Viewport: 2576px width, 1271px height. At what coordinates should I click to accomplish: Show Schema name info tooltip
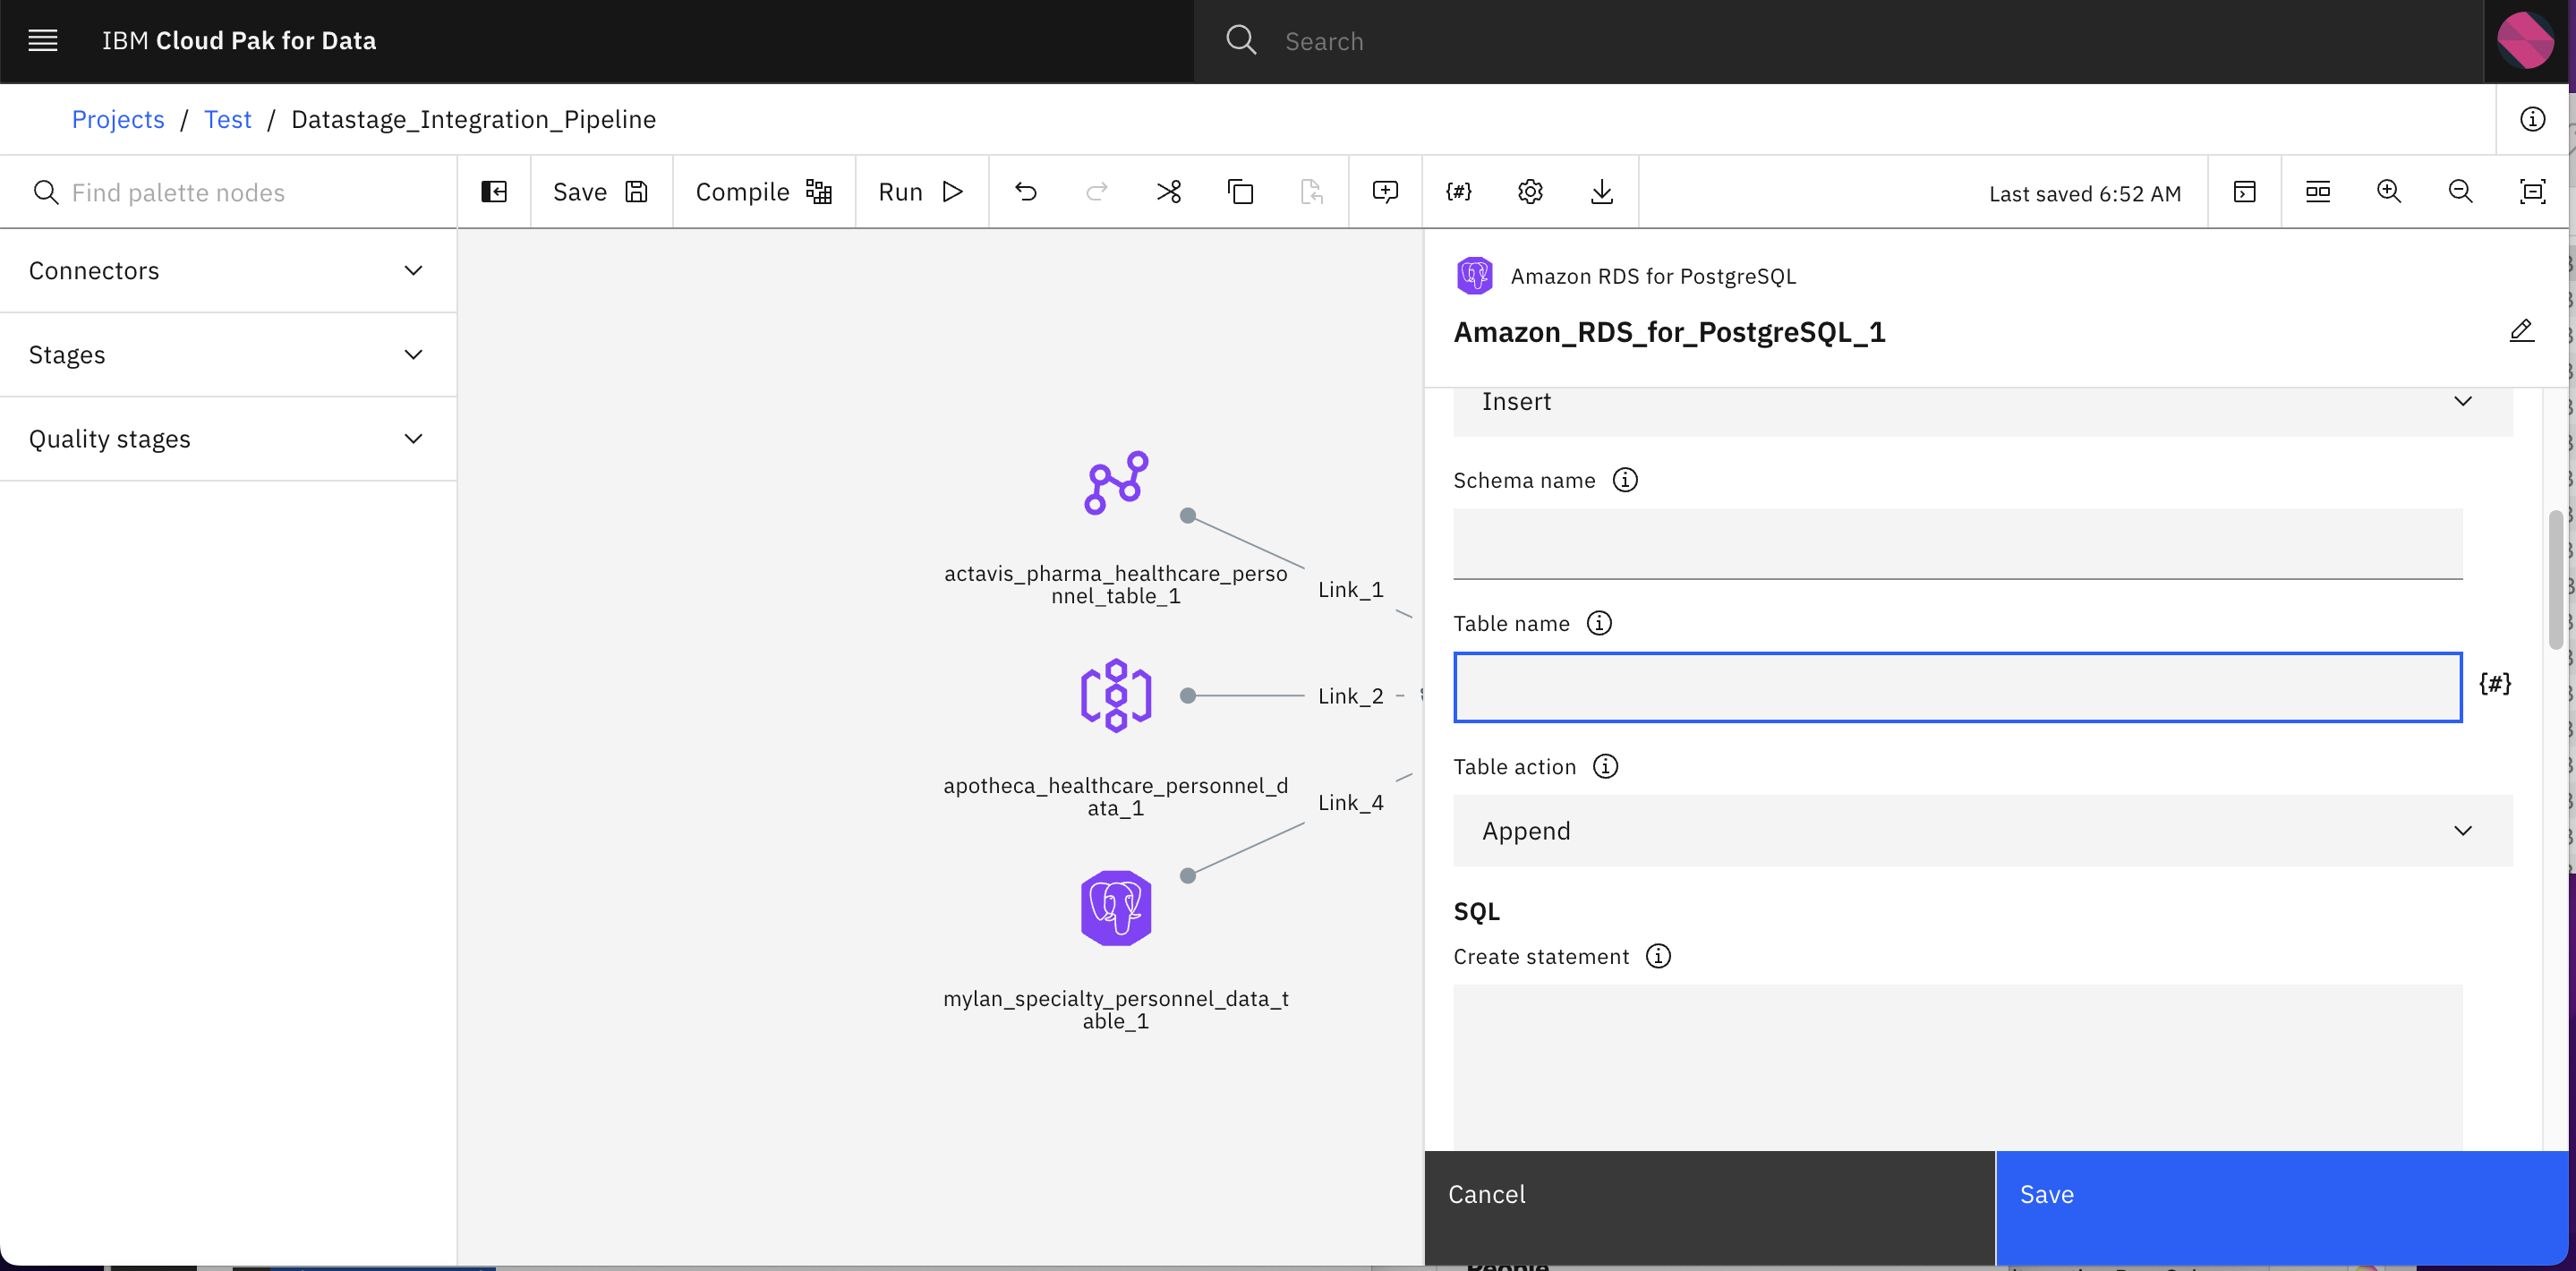1625,480
